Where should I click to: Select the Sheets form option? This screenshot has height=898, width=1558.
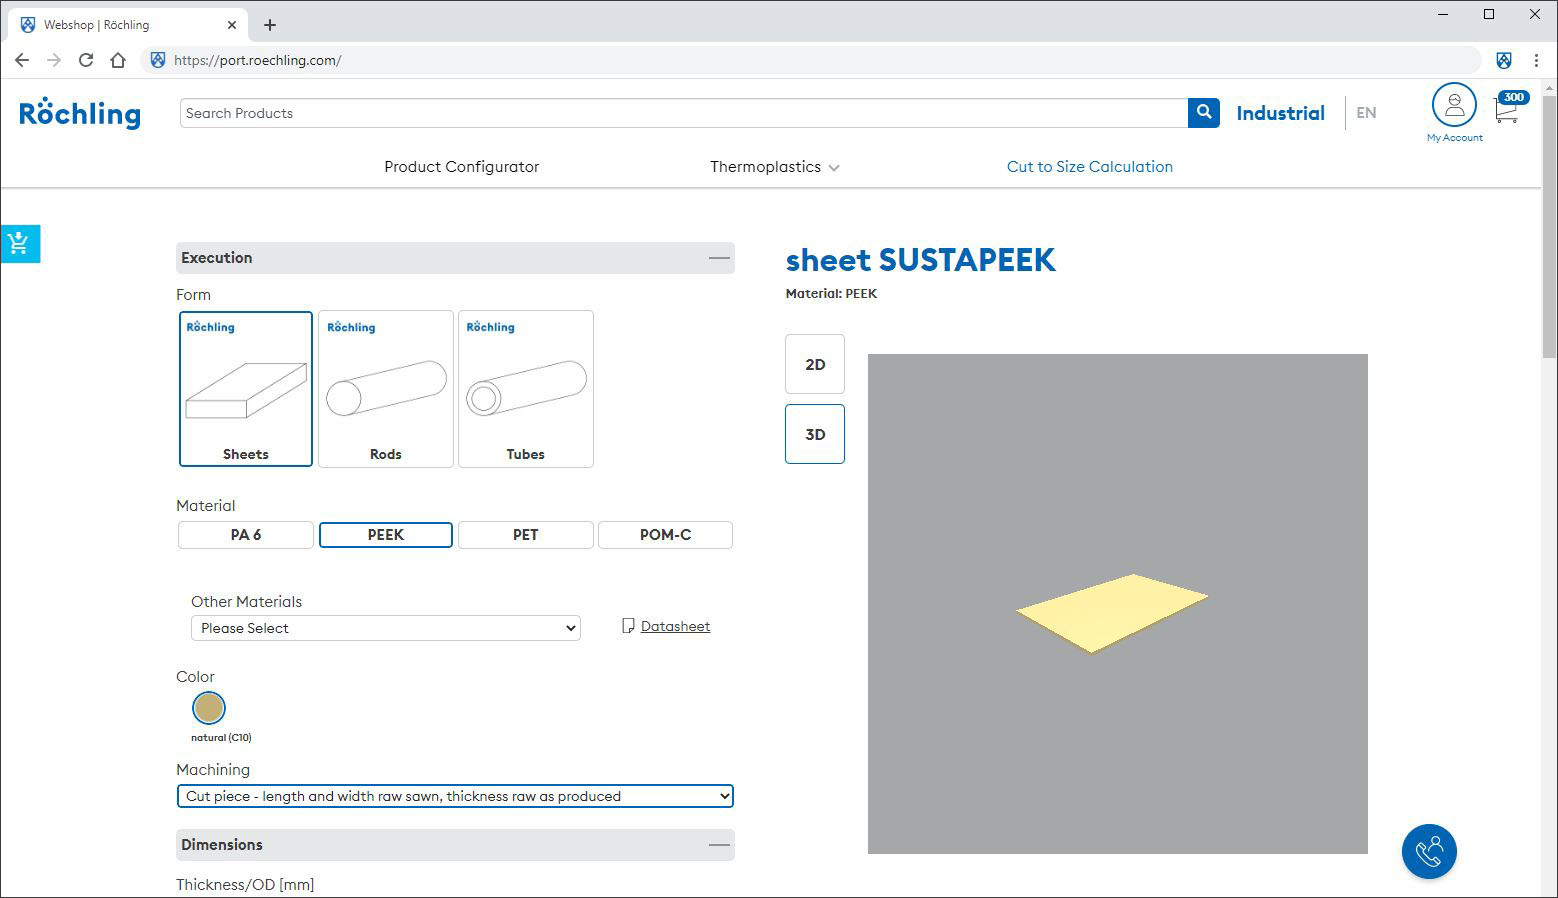point(246,389)
